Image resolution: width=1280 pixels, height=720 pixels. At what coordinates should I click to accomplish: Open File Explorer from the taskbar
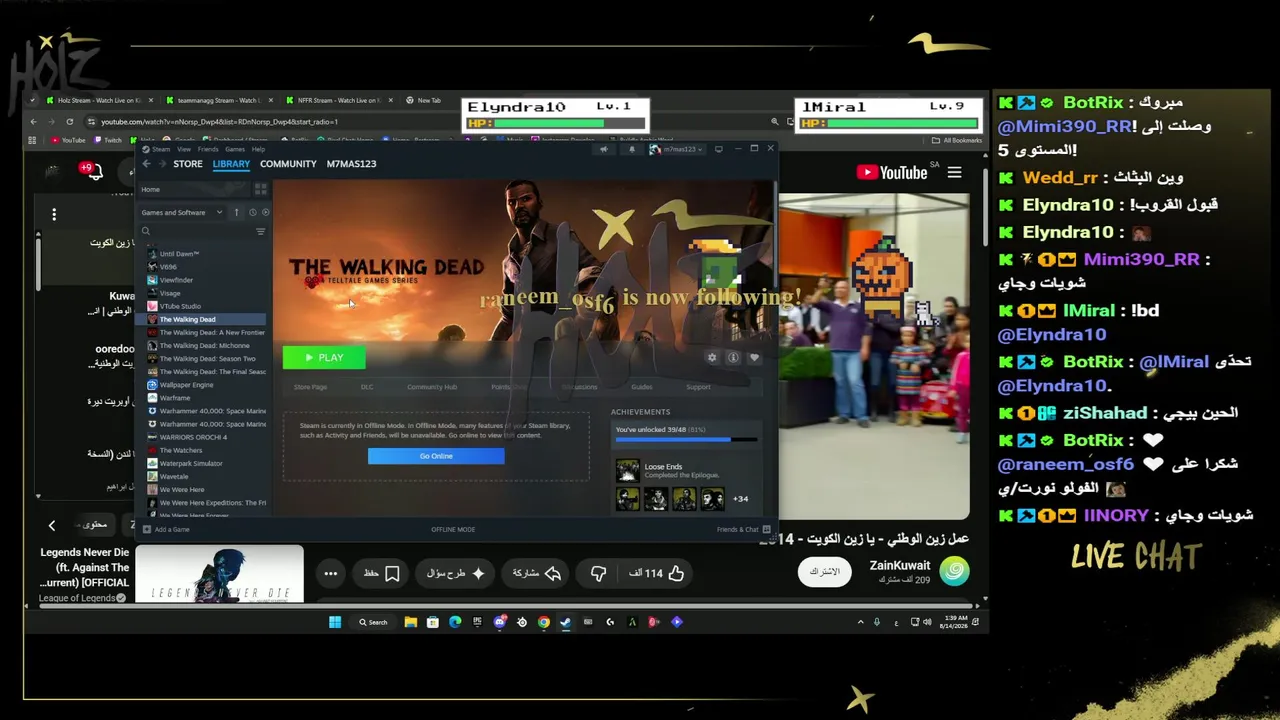410,622
